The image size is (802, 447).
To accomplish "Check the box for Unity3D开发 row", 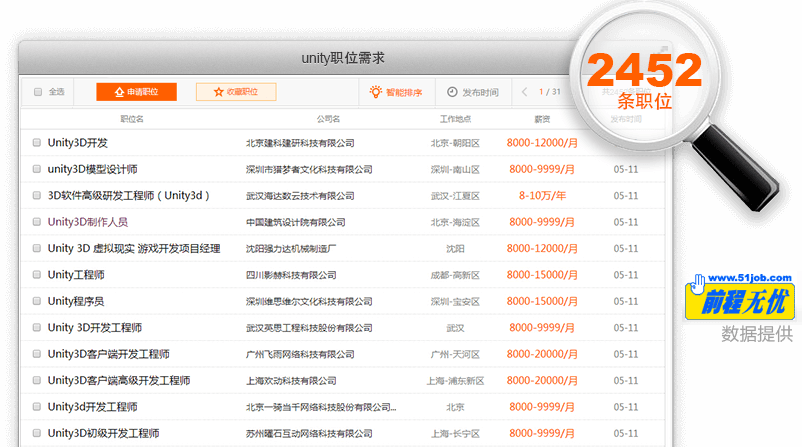I will [x=37, y=143].
